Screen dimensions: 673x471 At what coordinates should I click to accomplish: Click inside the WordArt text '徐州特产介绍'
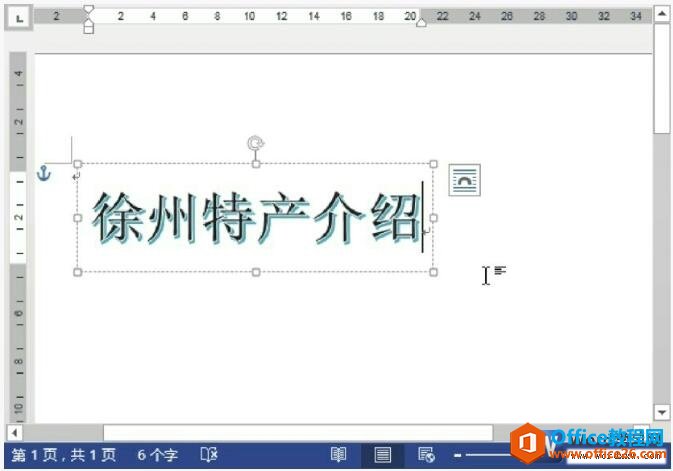tap(256, 219)
